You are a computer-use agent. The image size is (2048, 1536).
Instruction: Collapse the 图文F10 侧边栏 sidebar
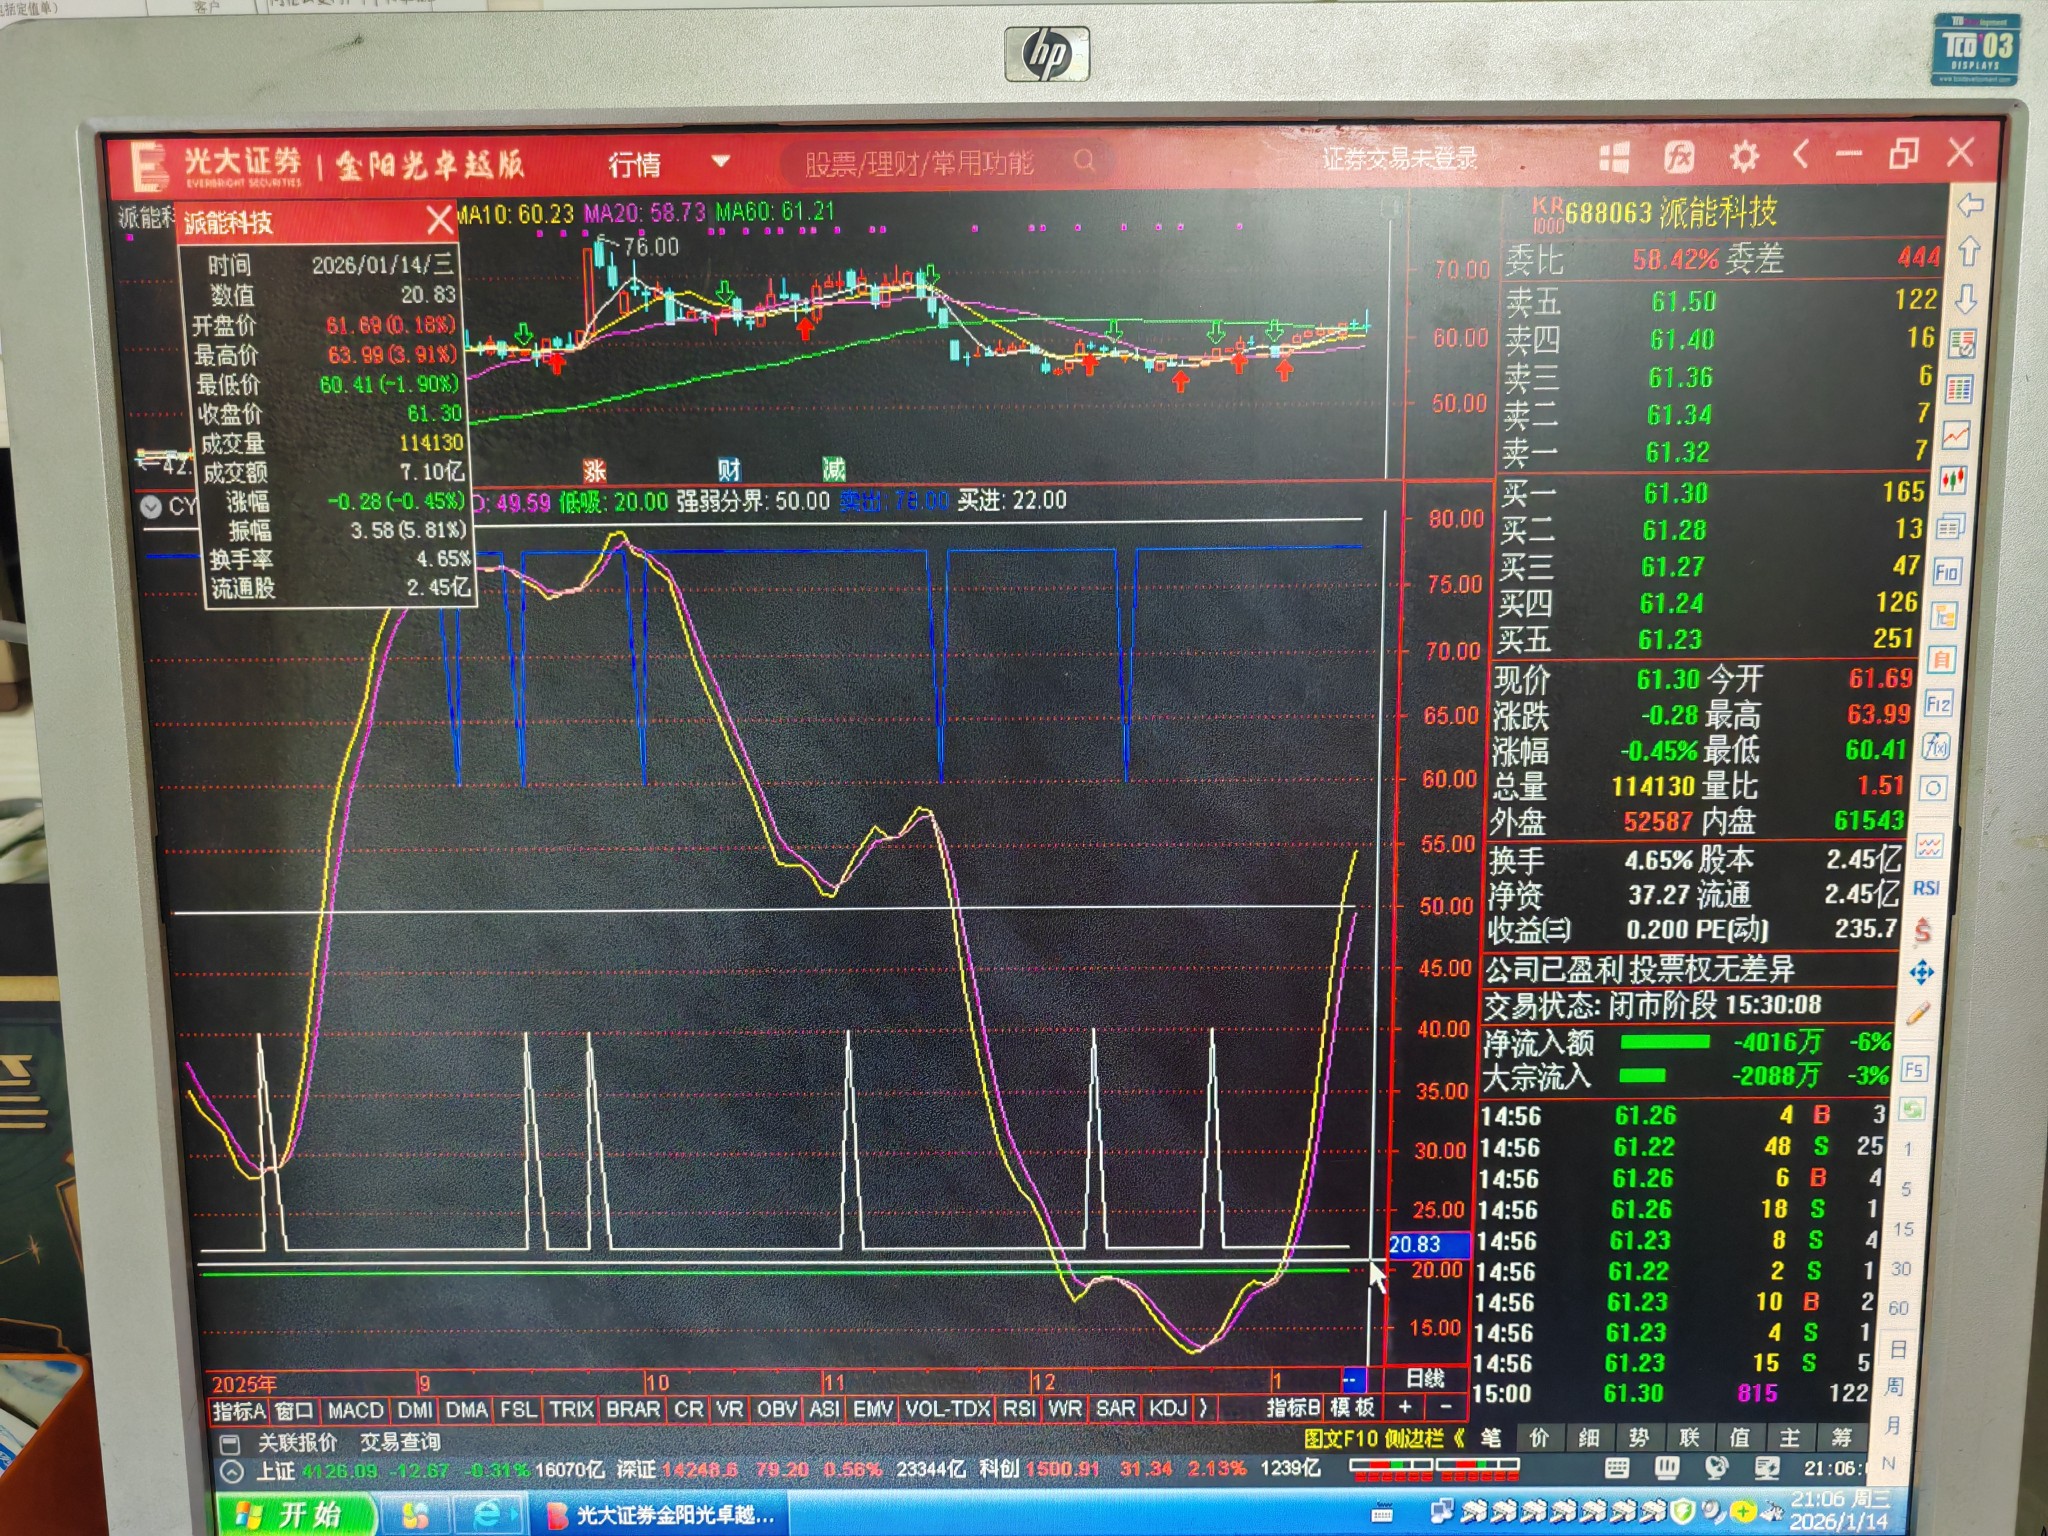click(1458, 1439)
